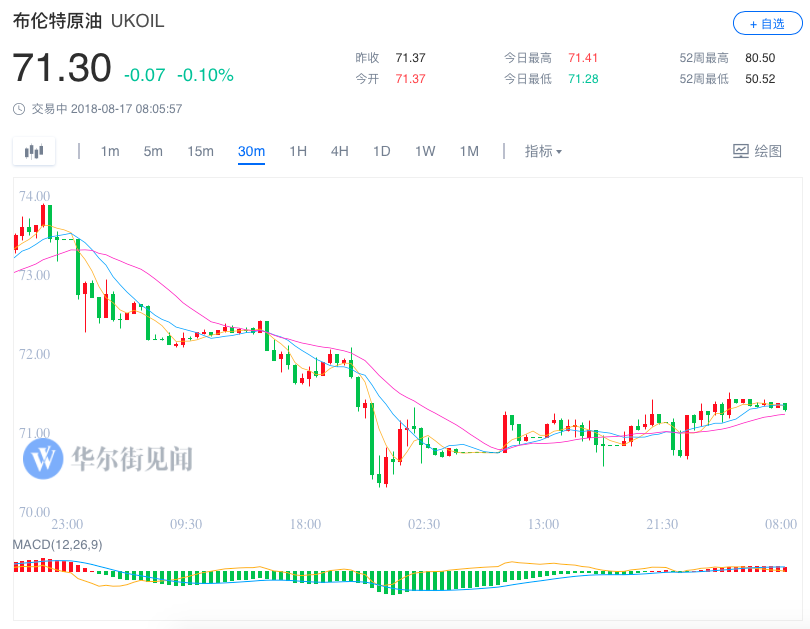Switch chart to the 4H interval
This screenshot has height=629, width=810.
tap(340, 151)
